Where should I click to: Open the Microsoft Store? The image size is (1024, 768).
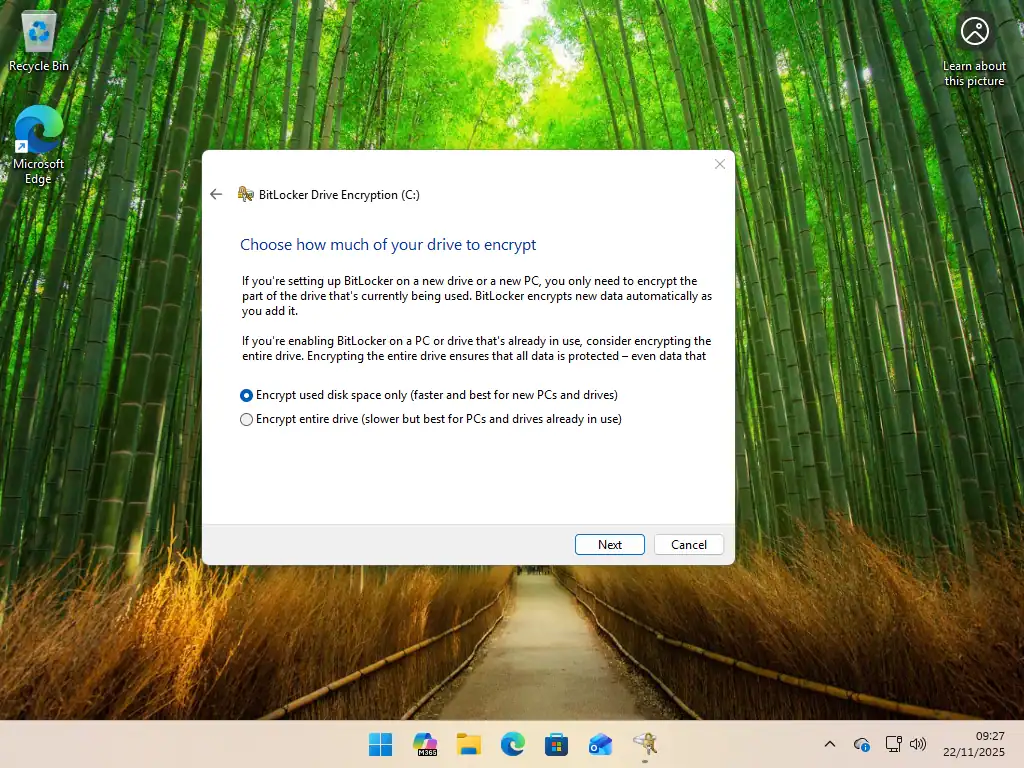(x=556, y=744)
